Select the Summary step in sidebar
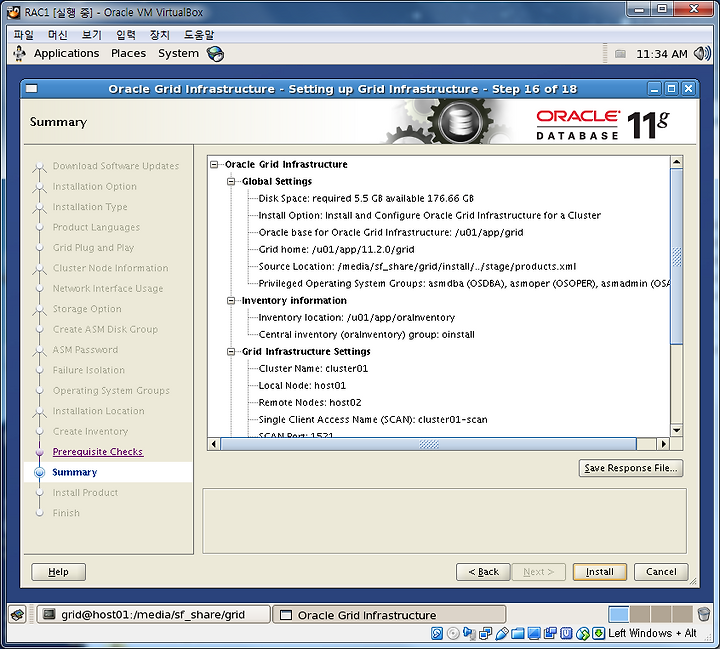 (x=75, y=472)
